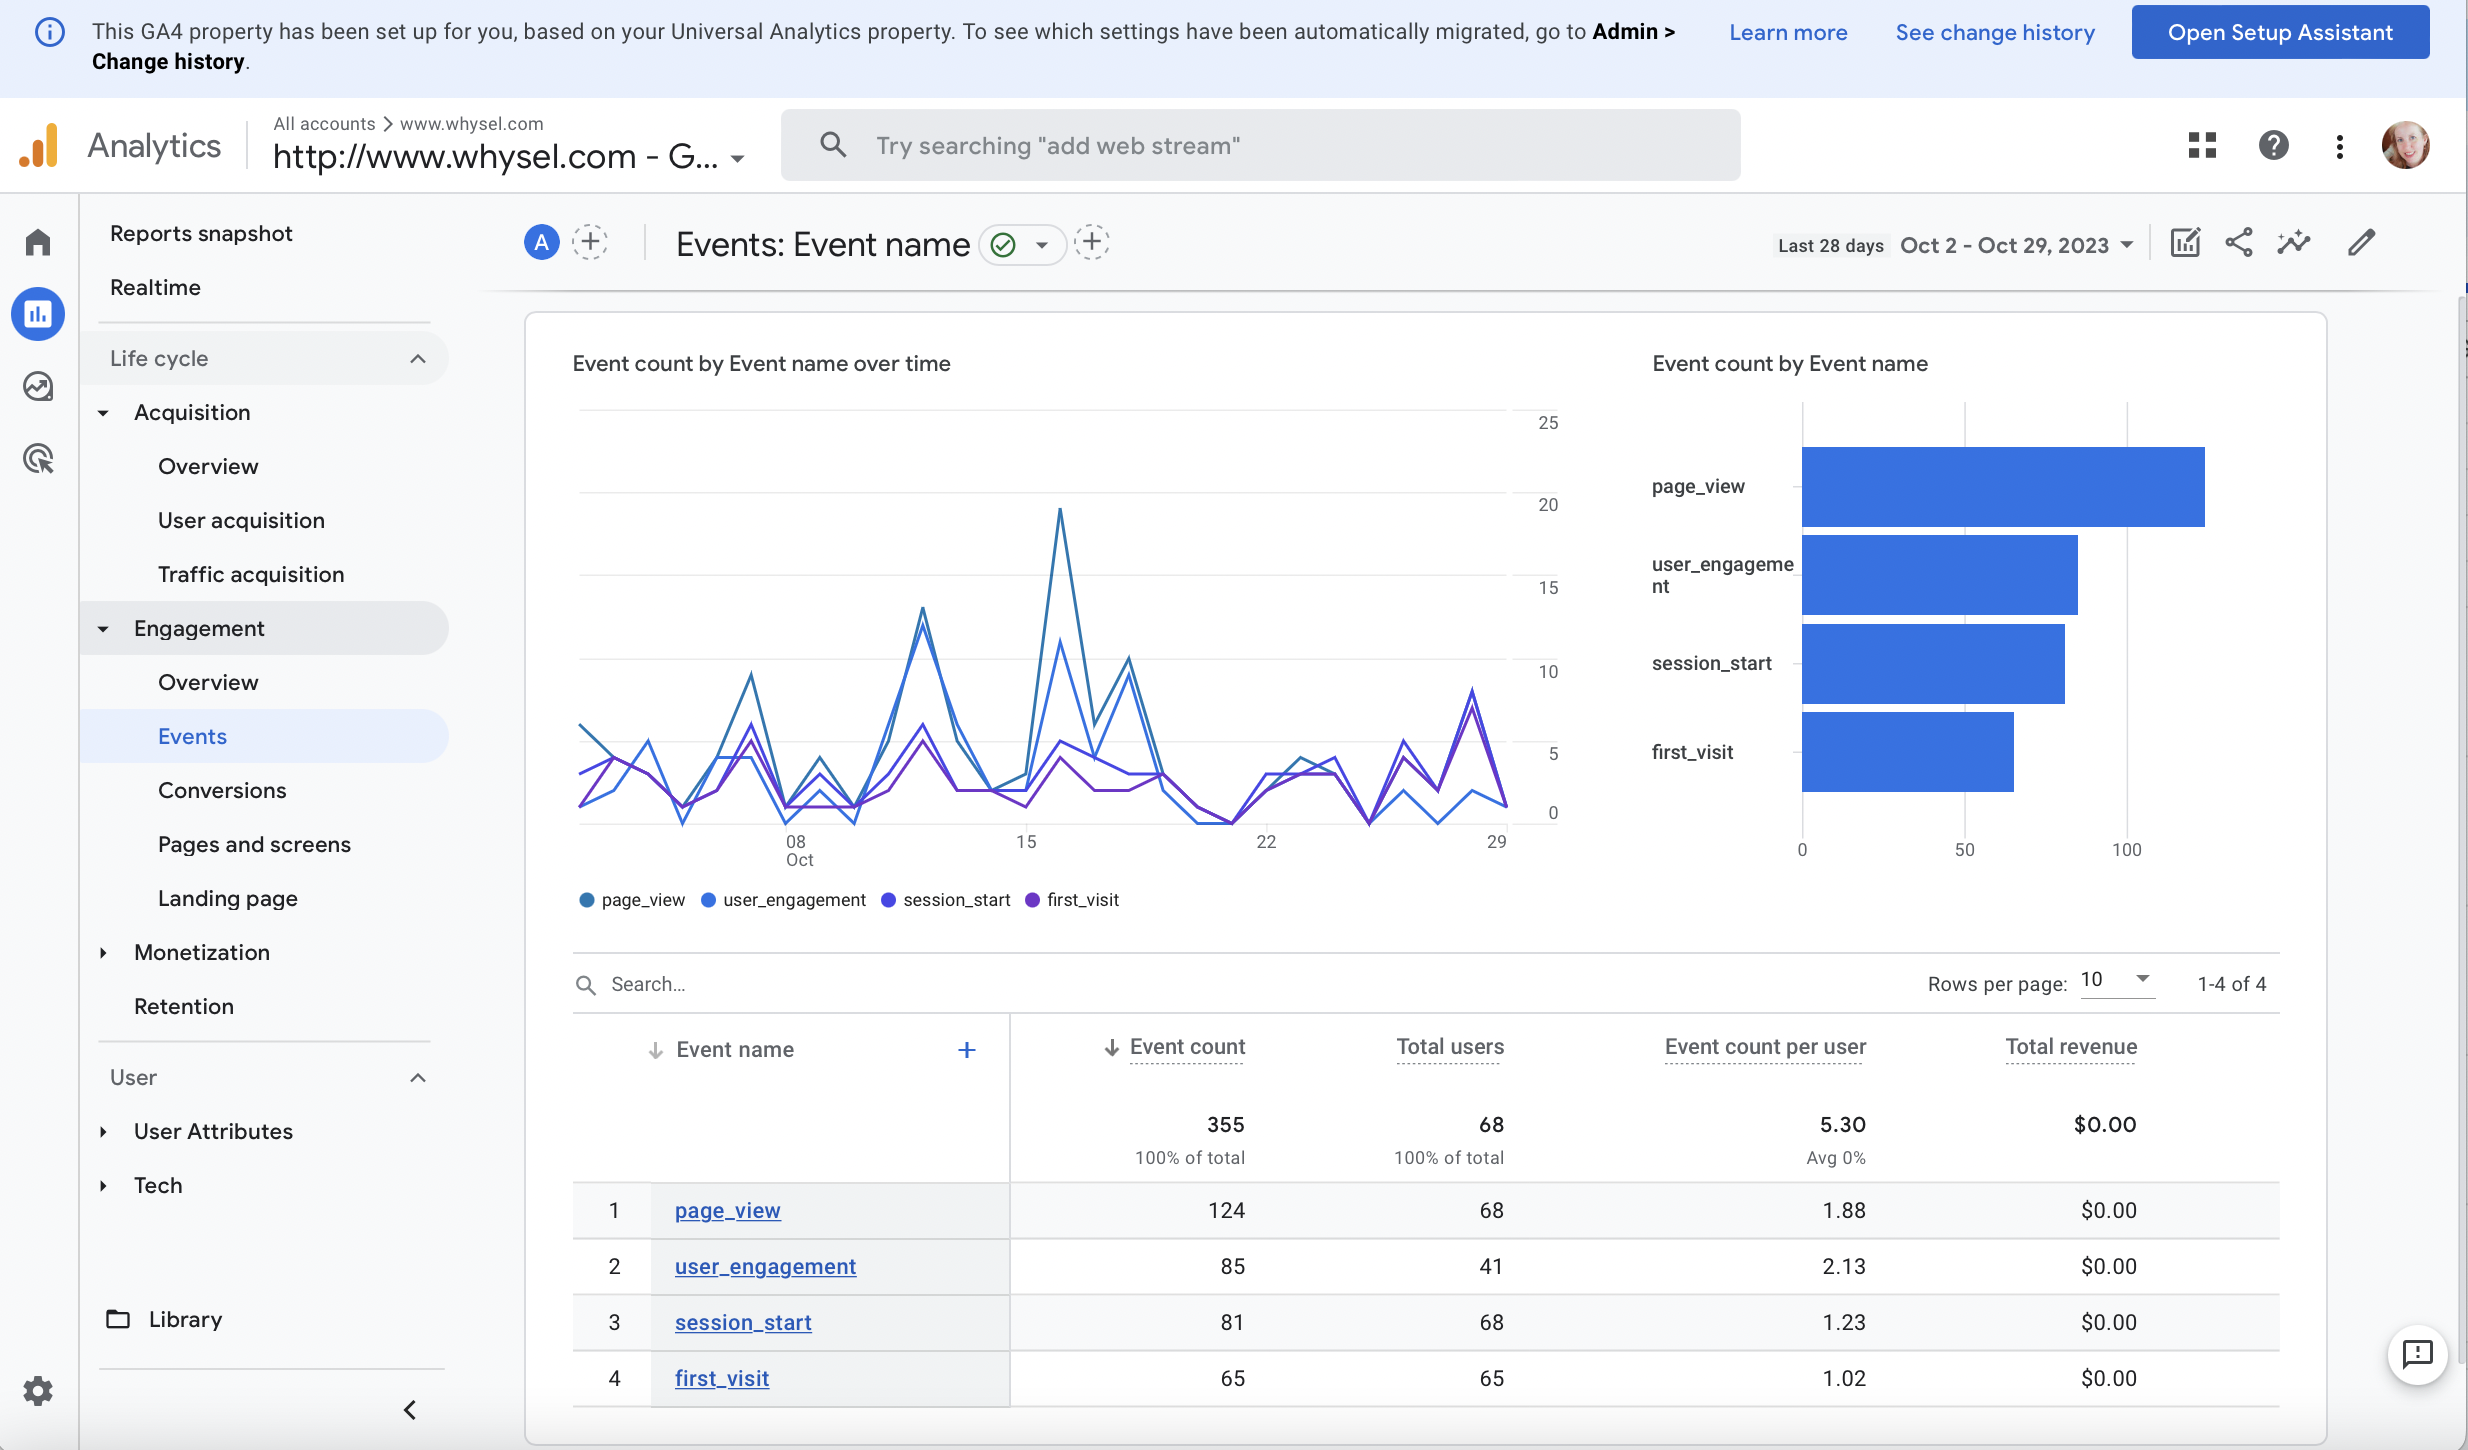Open the Advertising icon in left rail
This screenshot has height=1450, width=2468.
point(38,459)
